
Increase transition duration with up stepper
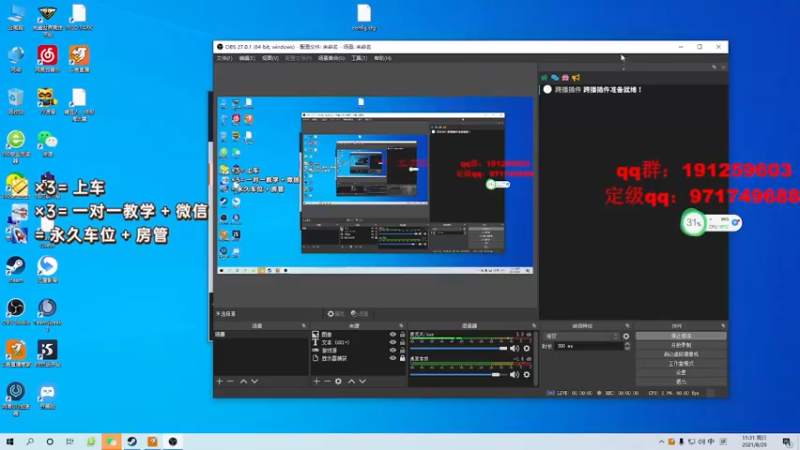(x=627, y=344)
